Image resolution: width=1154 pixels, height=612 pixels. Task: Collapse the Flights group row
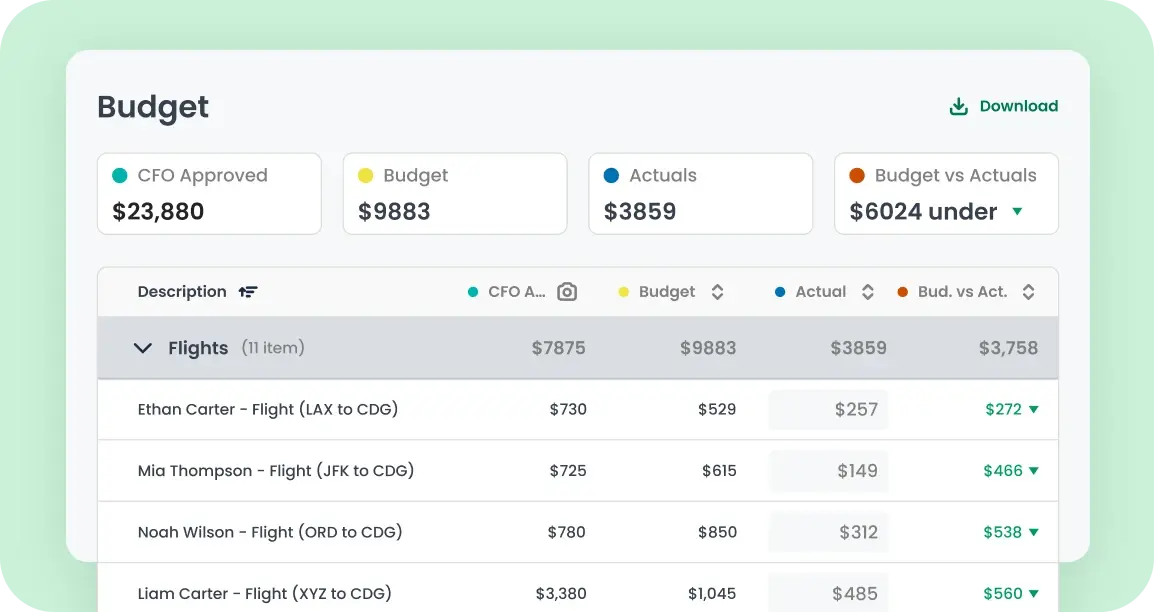click(142, 348)
